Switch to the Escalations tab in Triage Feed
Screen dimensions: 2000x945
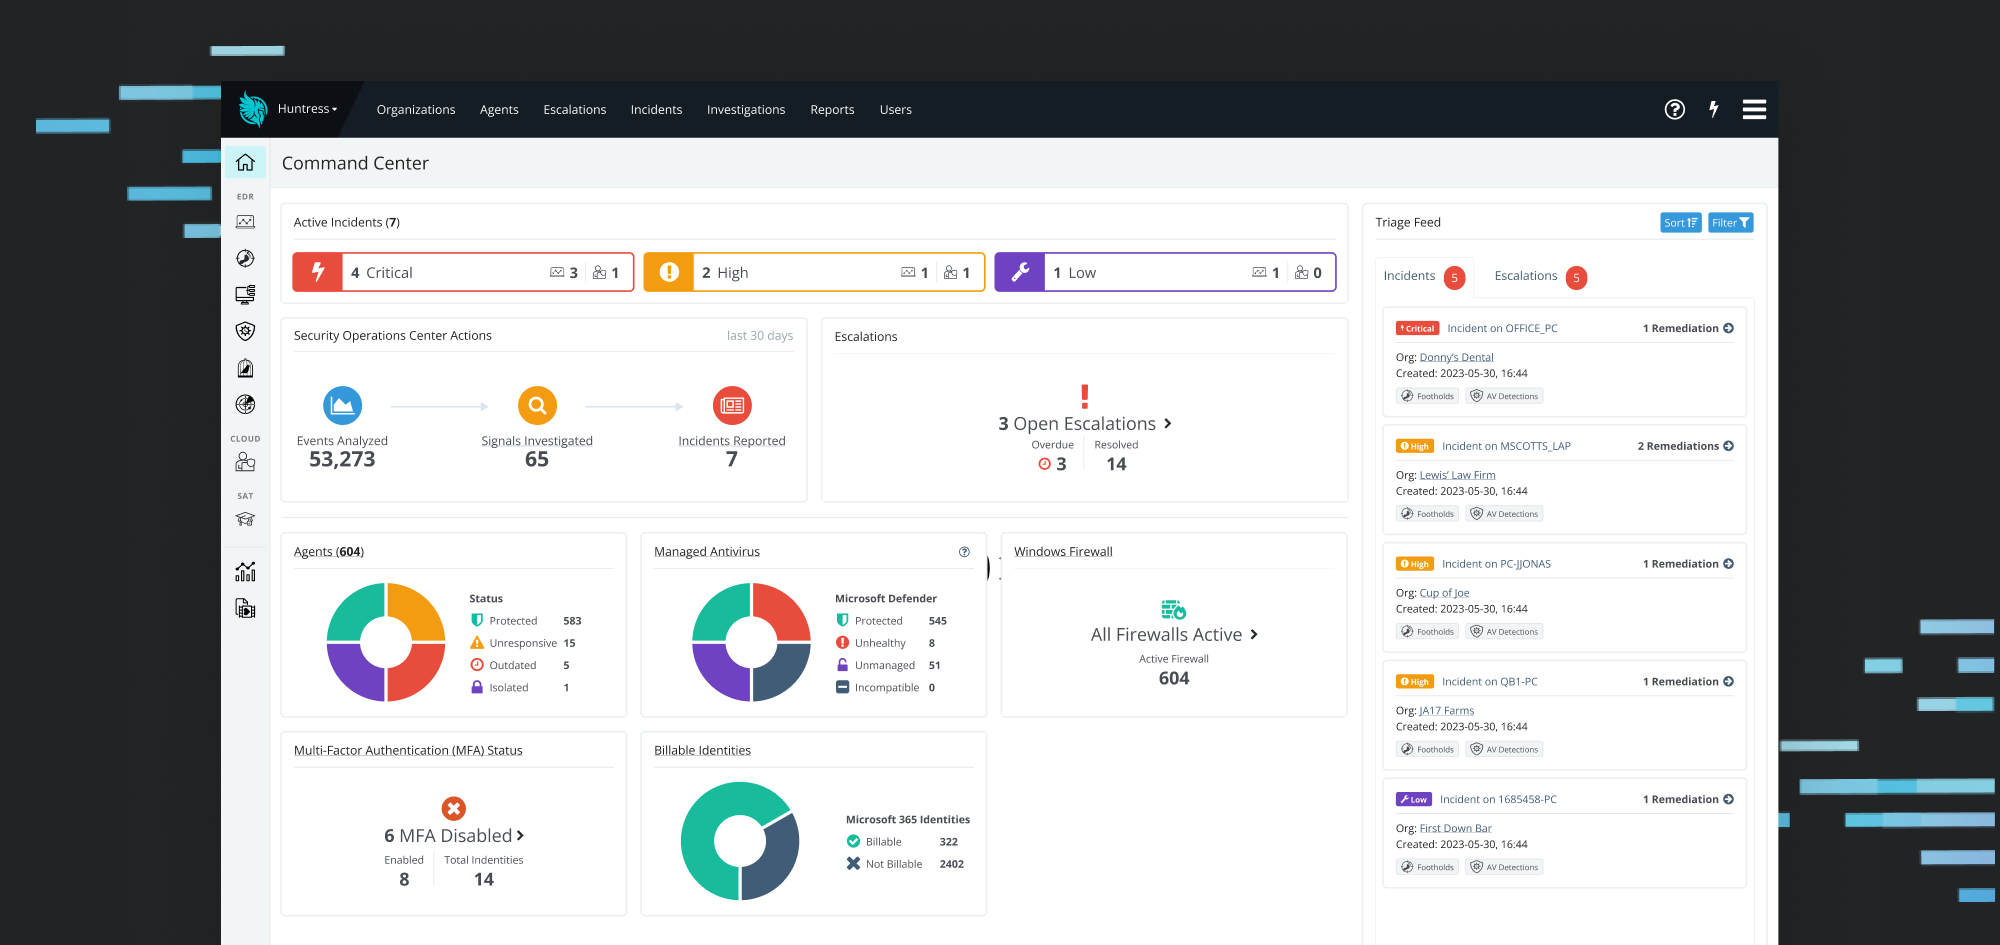pos(1524,276)
